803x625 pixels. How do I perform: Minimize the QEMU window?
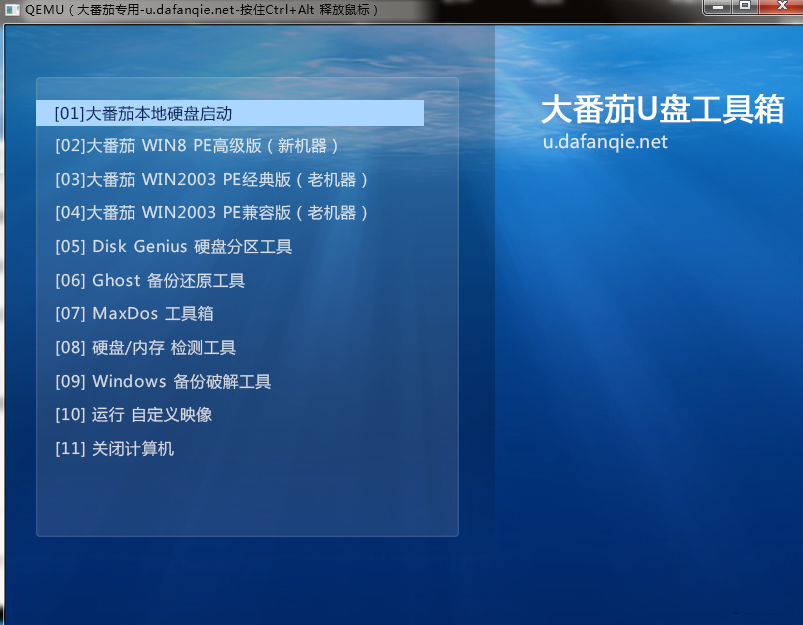tap(717, 7)
